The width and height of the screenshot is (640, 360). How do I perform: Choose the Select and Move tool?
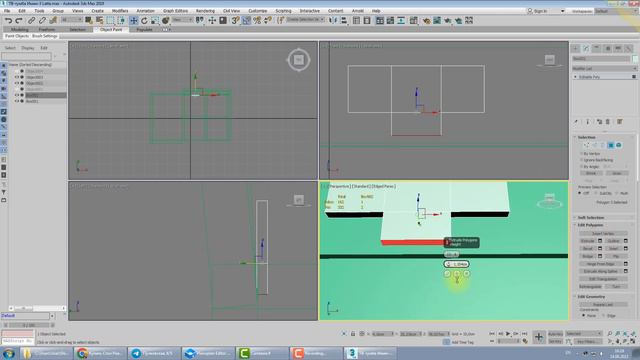tap(133, 20)
